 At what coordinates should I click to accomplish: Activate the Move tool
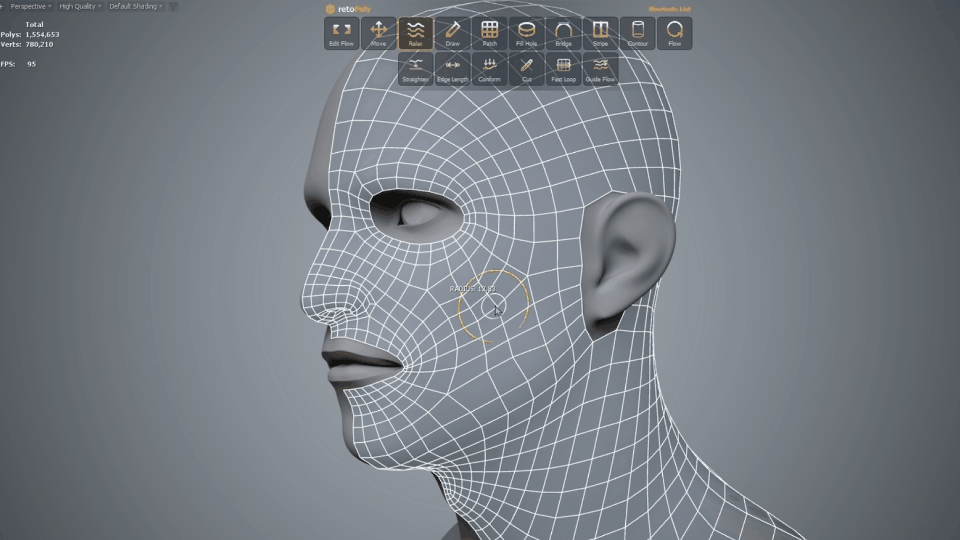pyautogui.click(x=378, y=33)
